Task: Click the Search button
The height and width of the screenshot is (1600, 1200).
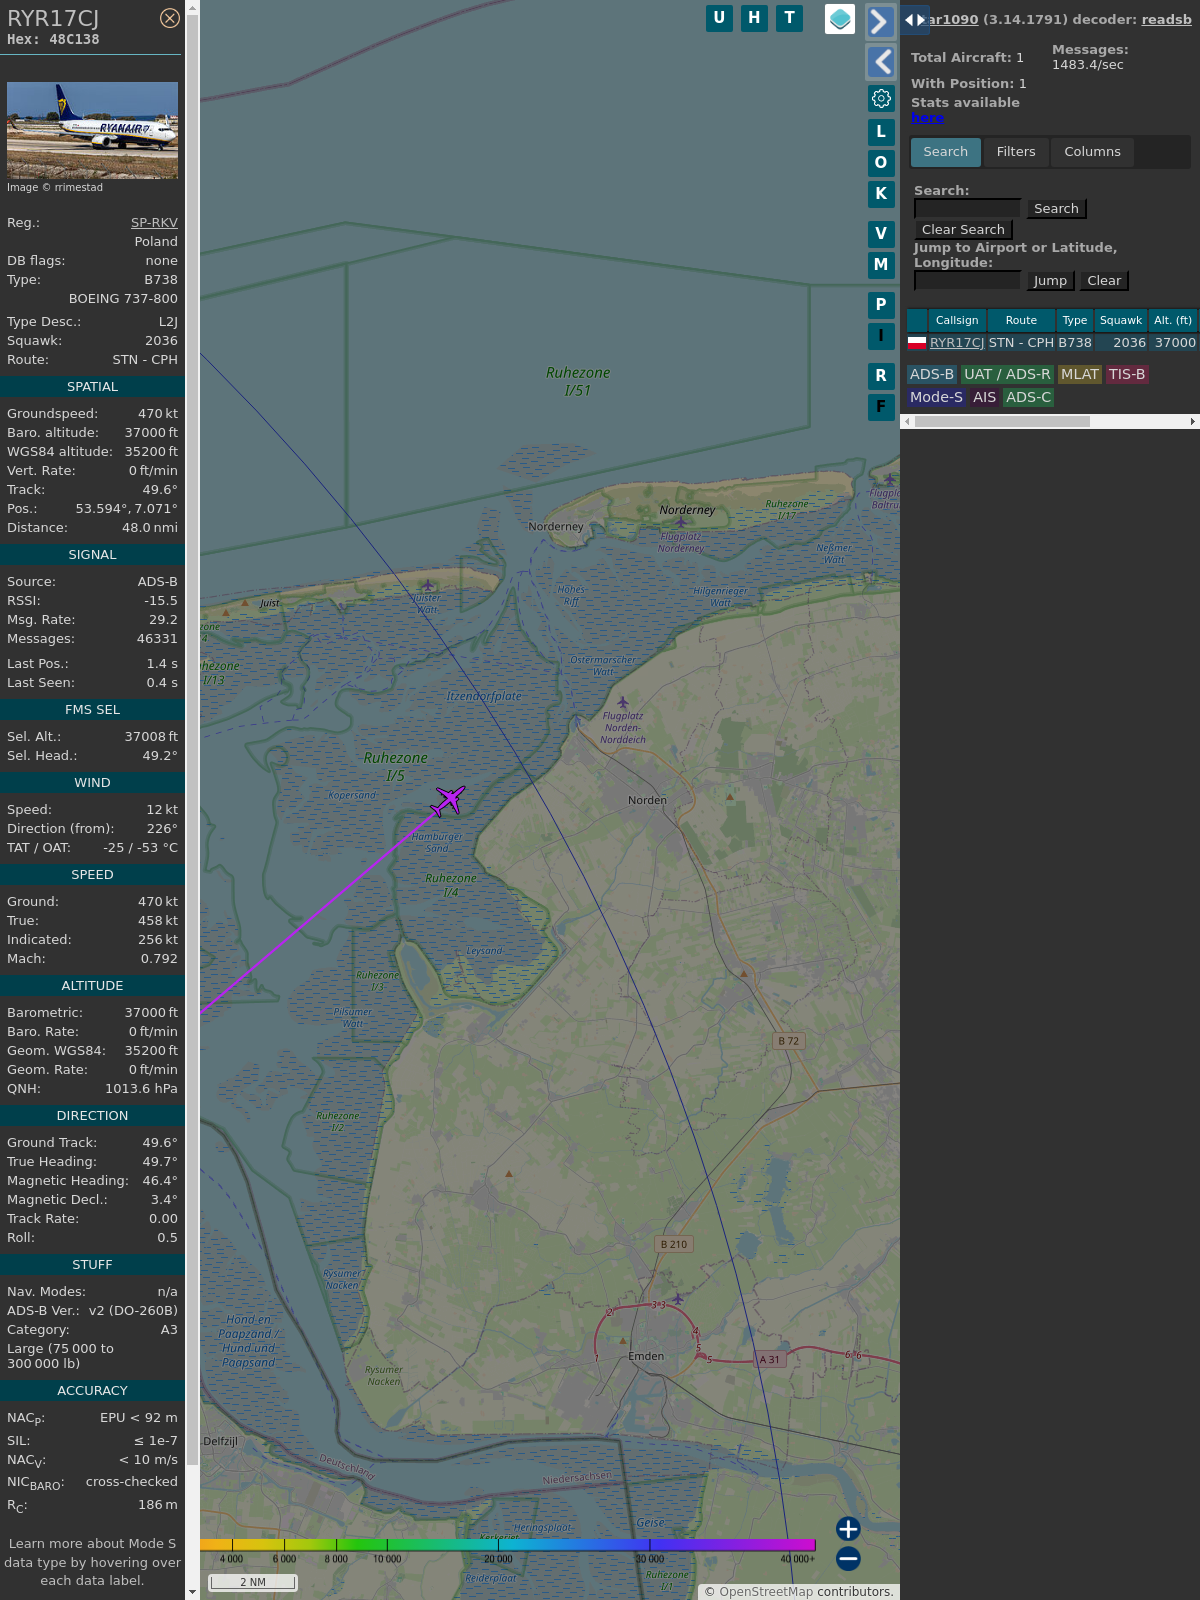Action: coord(1056,209)
